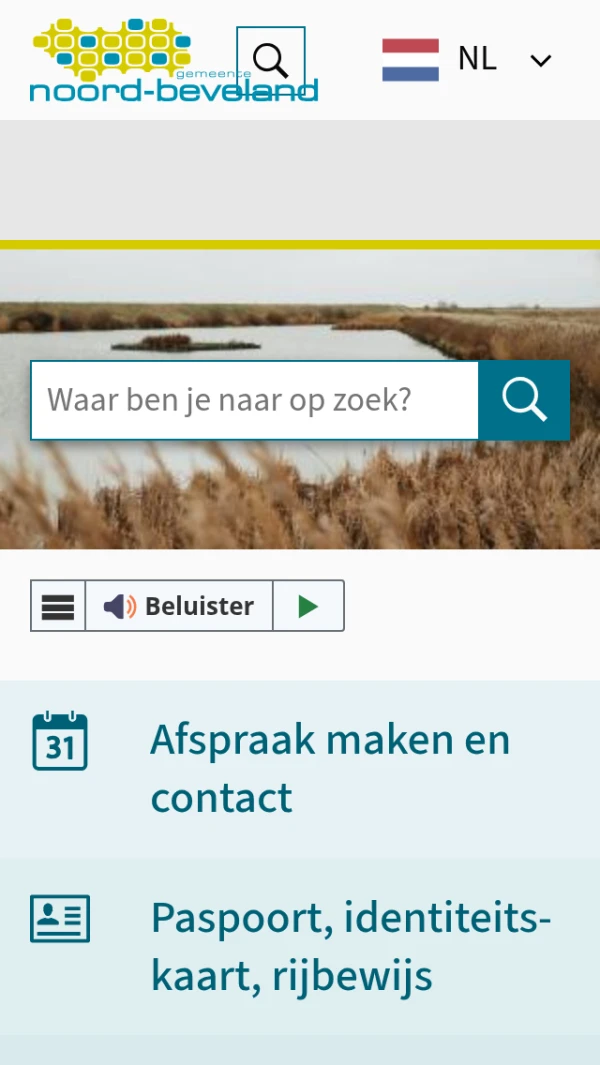Start audio with green play triangle
Viewport: 600px width, 1065px height.
click(x=308, y=606)
